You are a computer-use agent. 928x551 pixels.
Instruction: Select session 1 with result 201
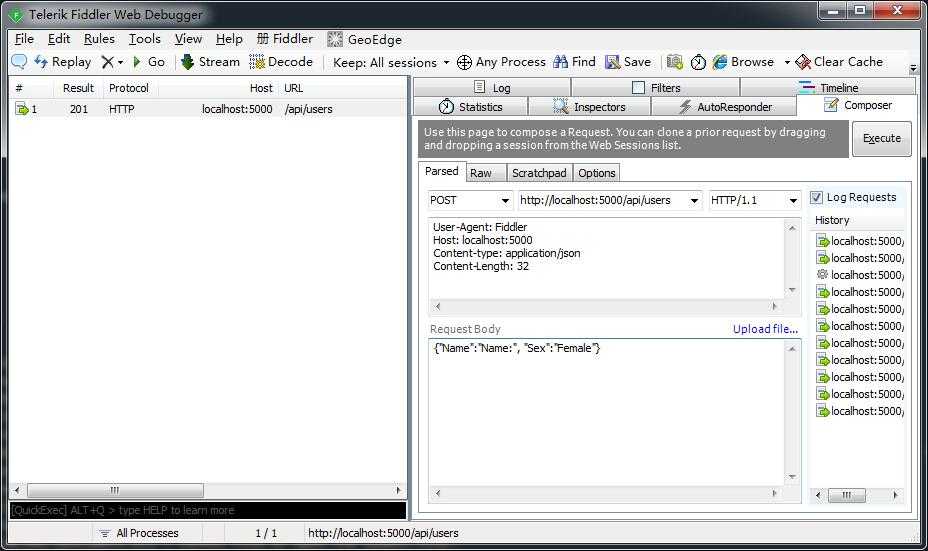[207, 109]
